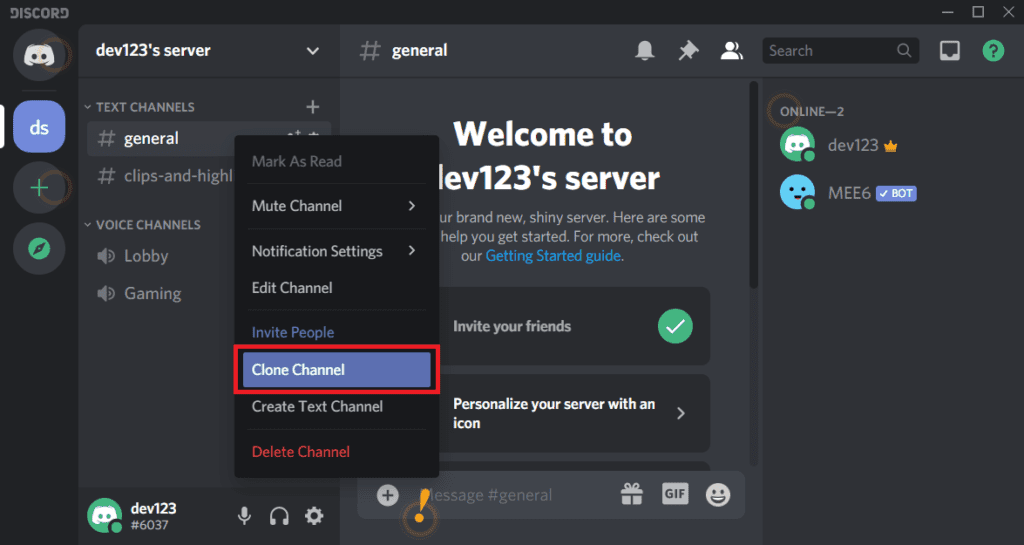Click the Add a Server plus icon
1024x545 pixels.
click(39, 188)
